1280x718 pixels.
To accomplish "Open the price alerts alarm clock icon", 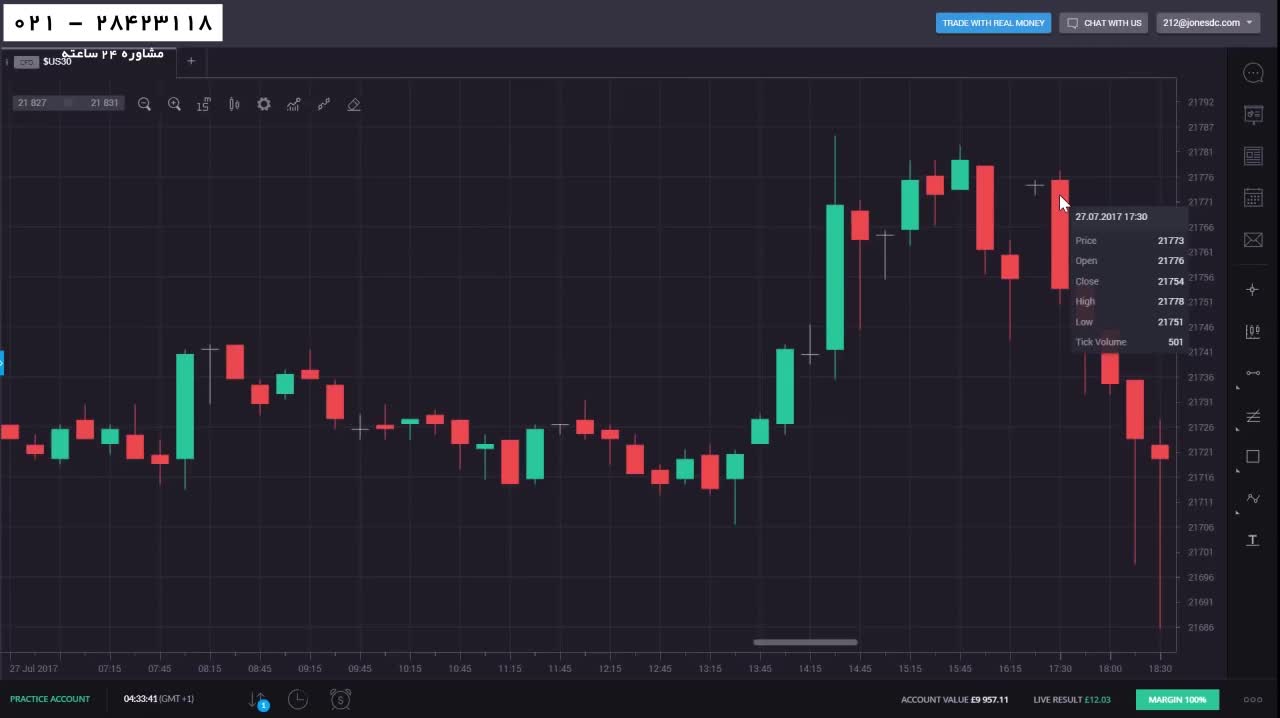I will pyautogui.click(x=340, y=700).
